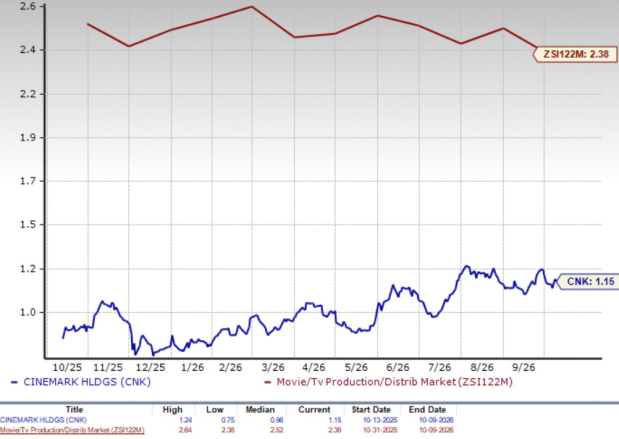Click the High column header

tap(173, 409)
